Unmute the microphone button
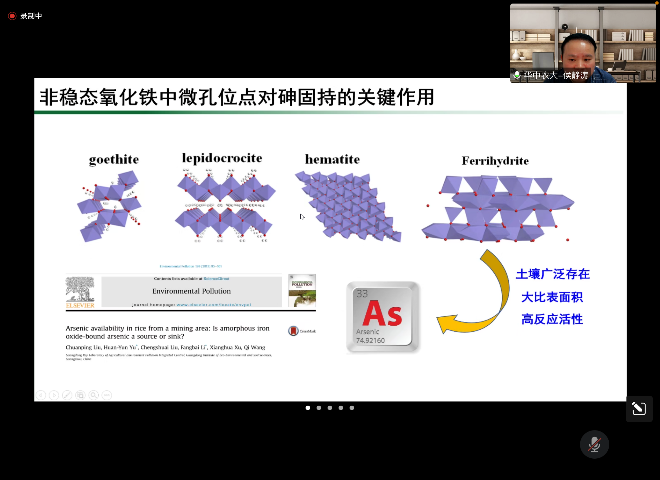Viewport: 660px width, 480px height. coord(594,444)
